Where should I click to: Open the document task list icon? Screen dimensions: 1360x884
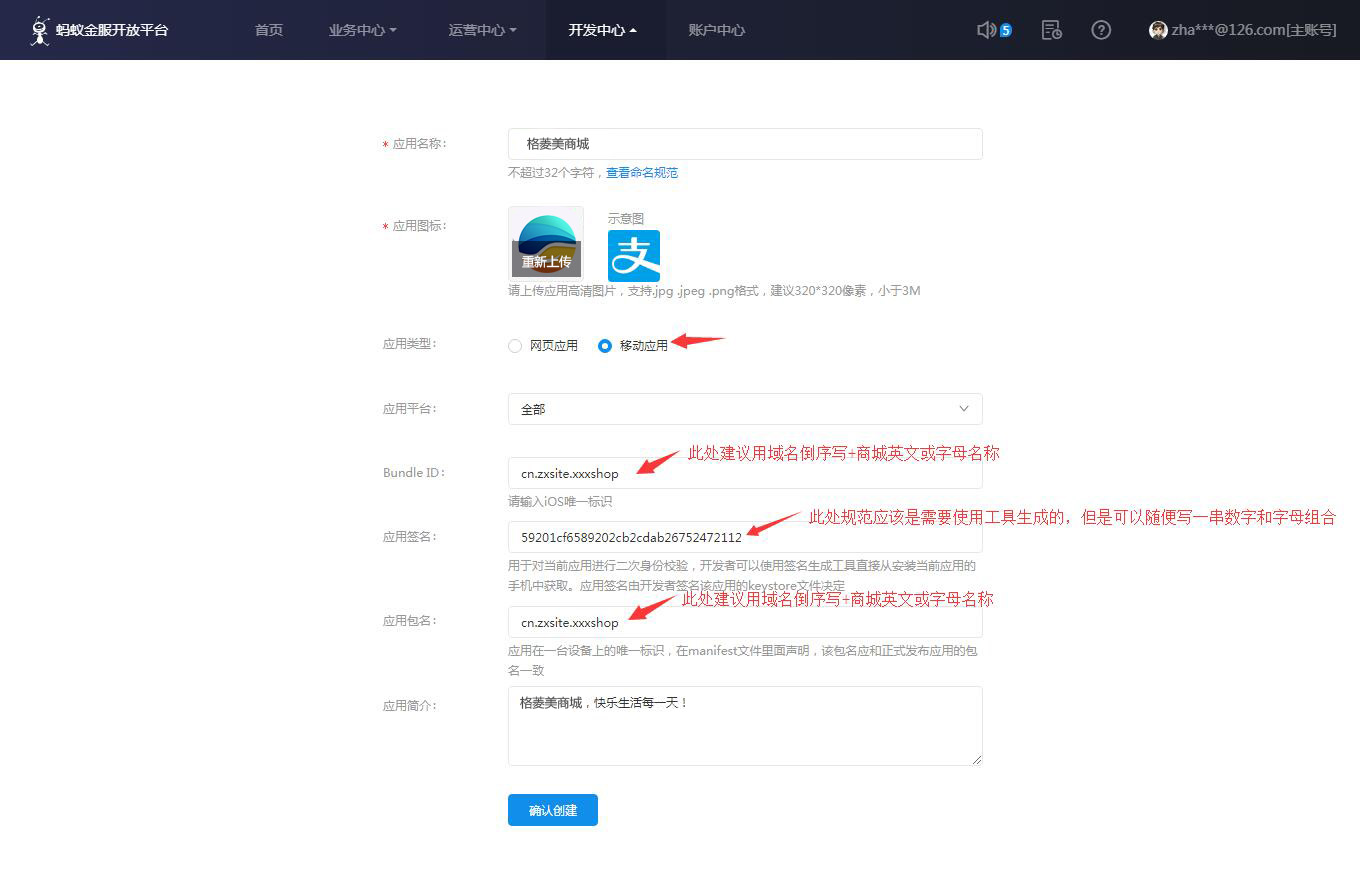coord(1051,30)
